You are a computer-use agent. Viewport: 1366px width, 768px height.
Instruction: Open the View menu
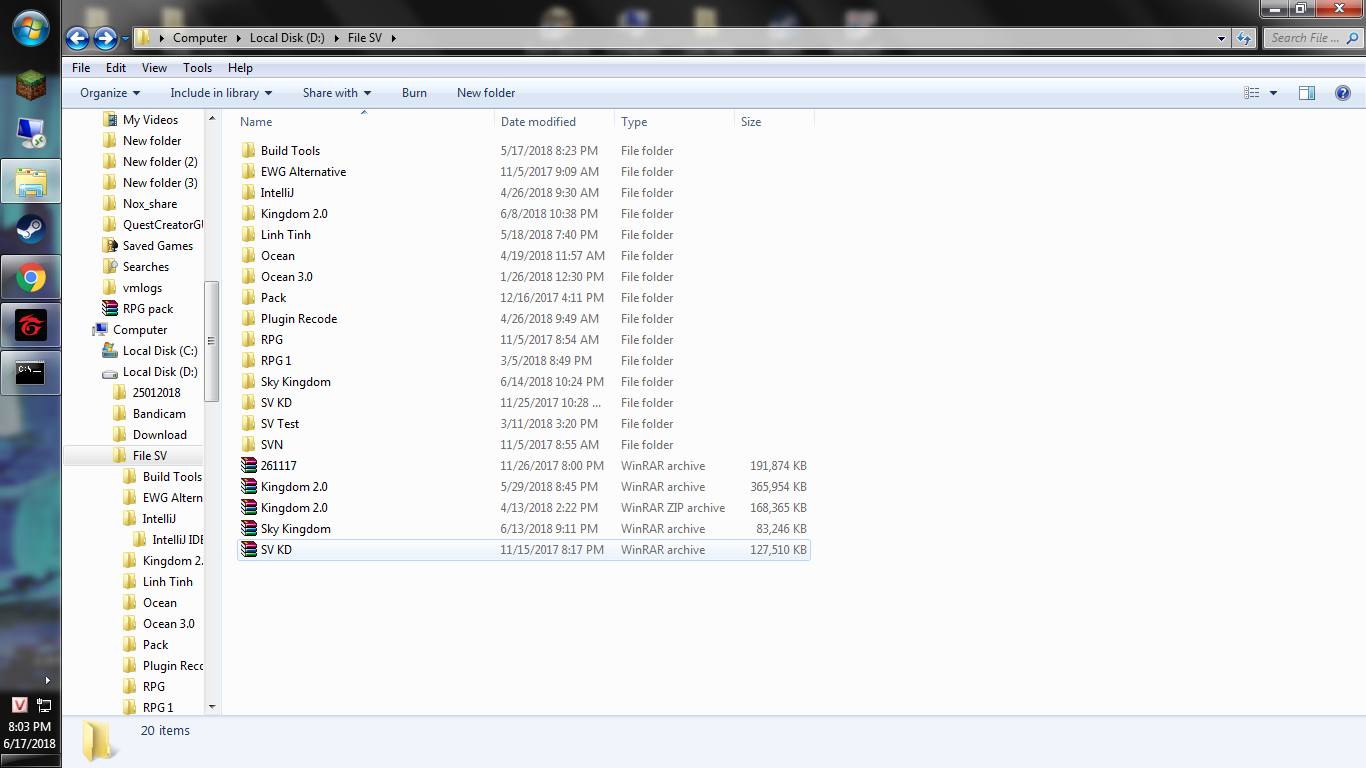154,68
